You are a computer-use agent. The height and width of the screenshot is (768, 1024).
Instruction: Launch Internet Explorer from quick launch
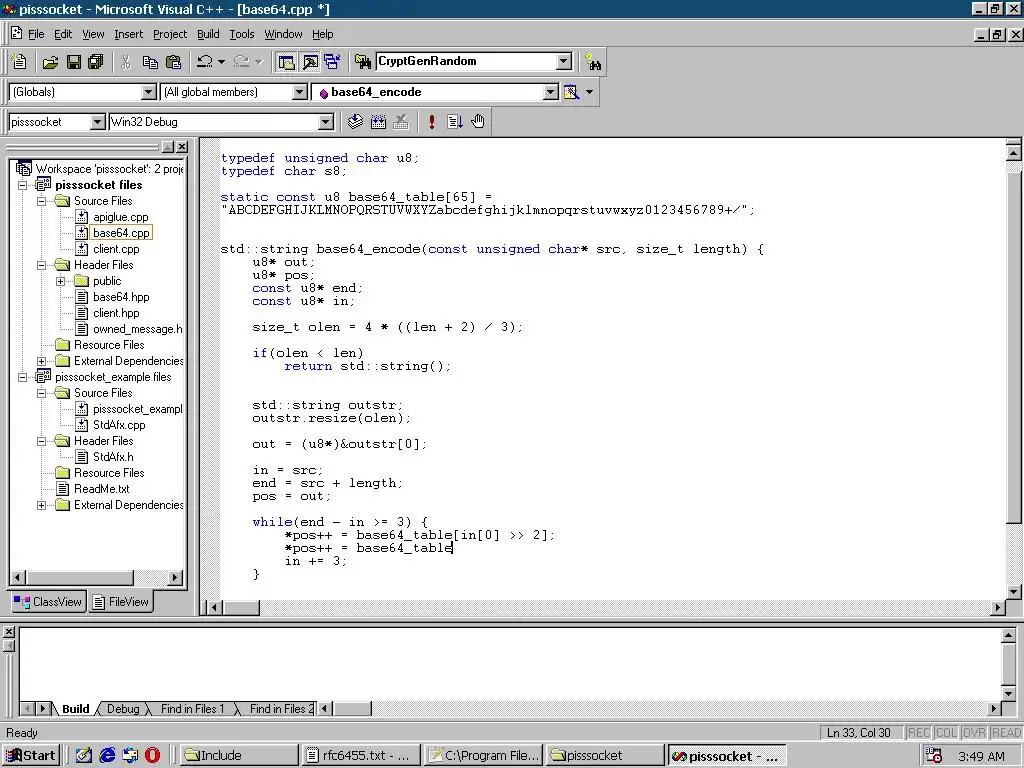[106, 756]
